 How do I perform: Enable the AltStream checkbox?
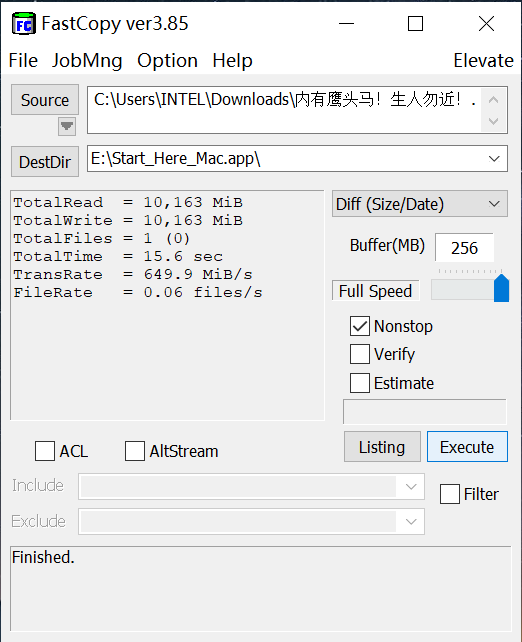(135, 451)
